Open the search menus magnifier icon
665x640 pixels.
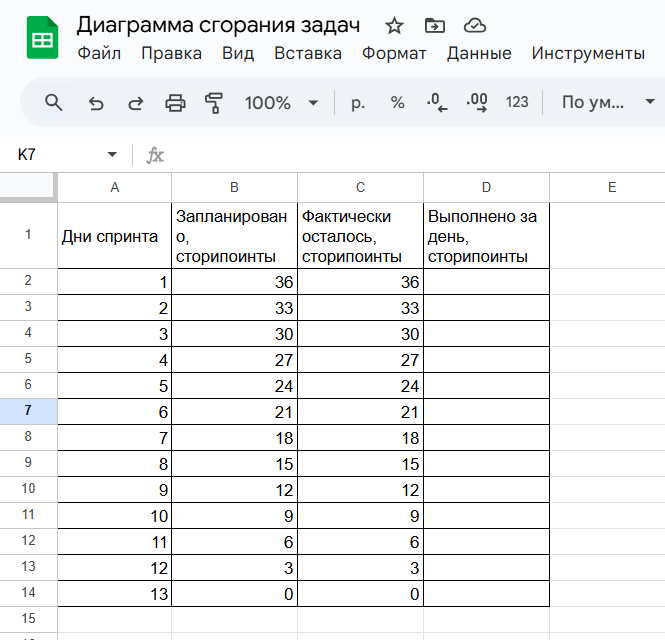[x=54, y=103]
